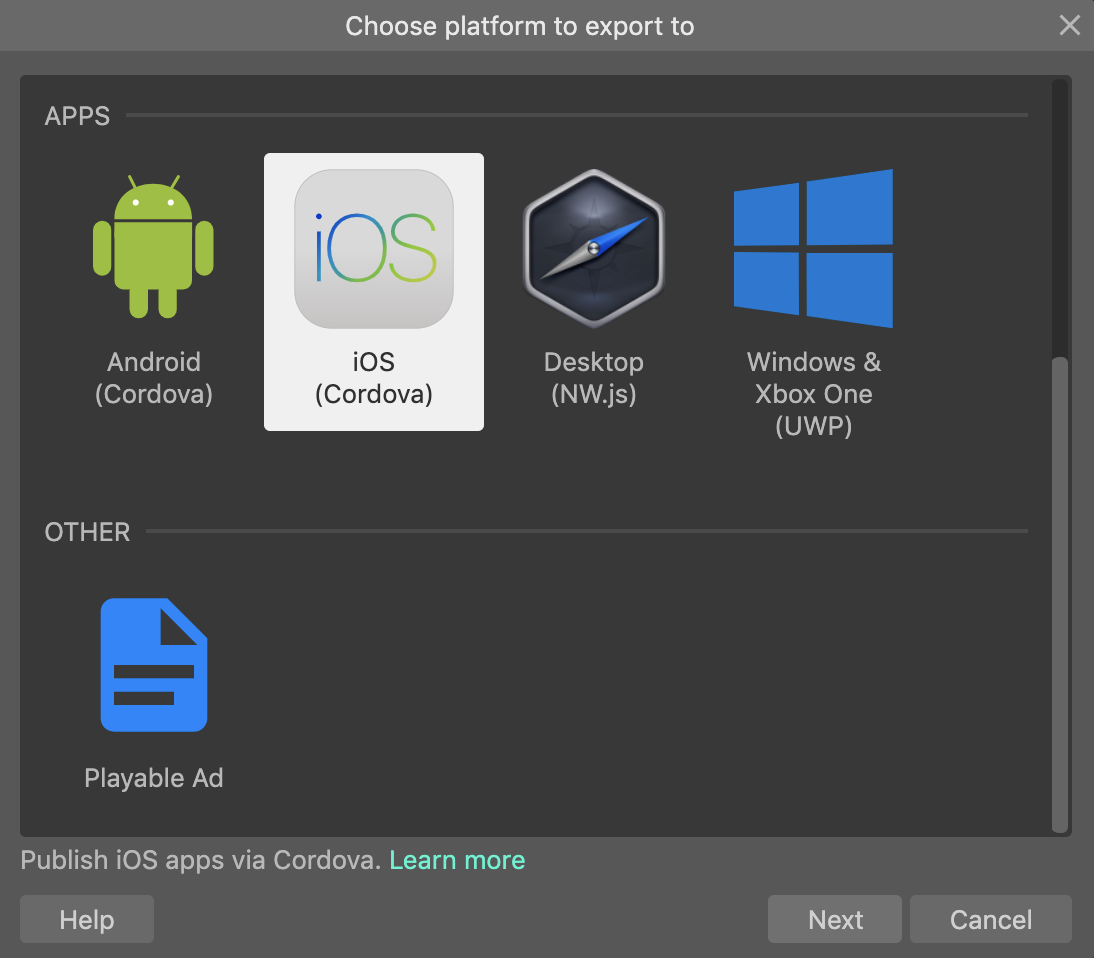
Task: Click the "Playable Ad" text label
Action: (x=154, y=778)
